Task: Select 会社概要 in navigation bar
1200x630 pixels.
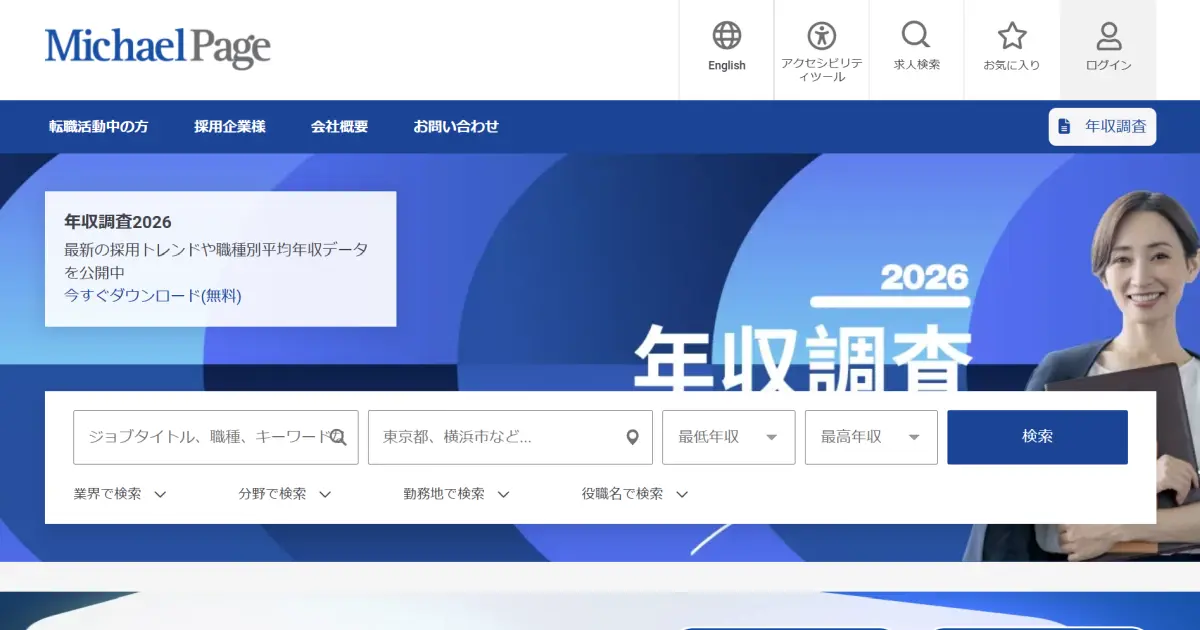Action: pos(339,127)
